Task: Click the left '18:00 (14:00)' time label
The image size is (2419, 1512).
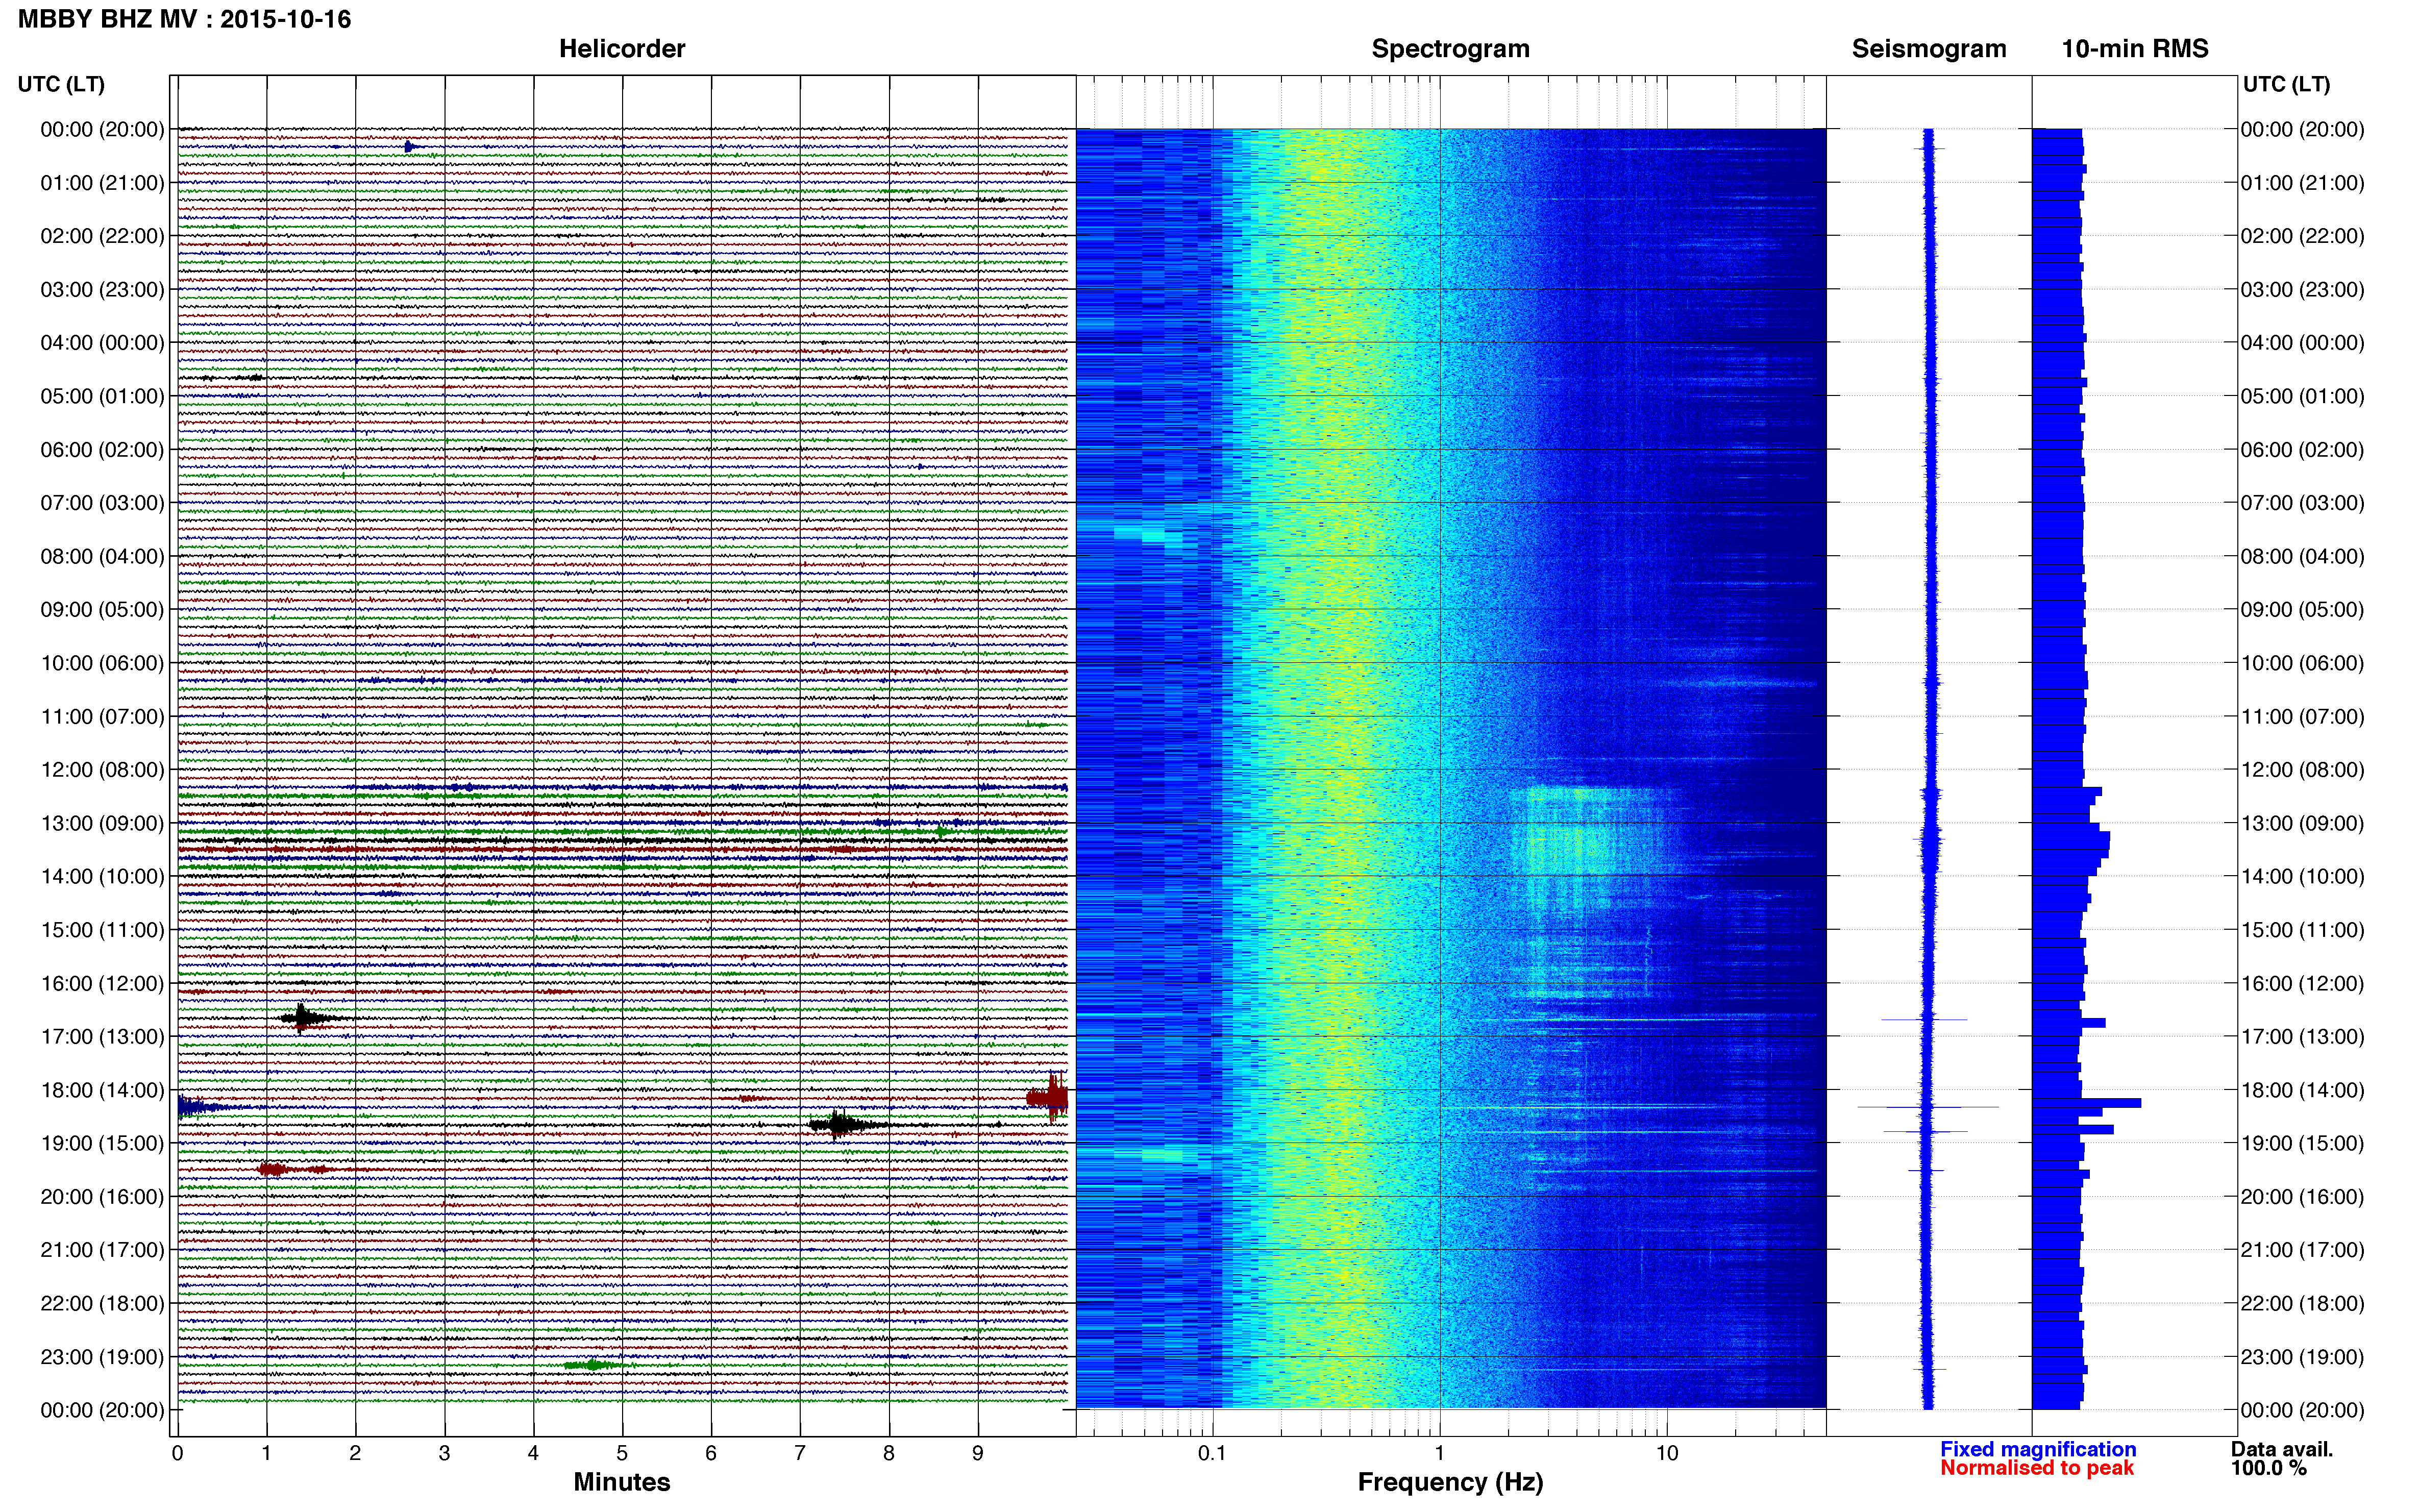Action: tap(102, 1090)
